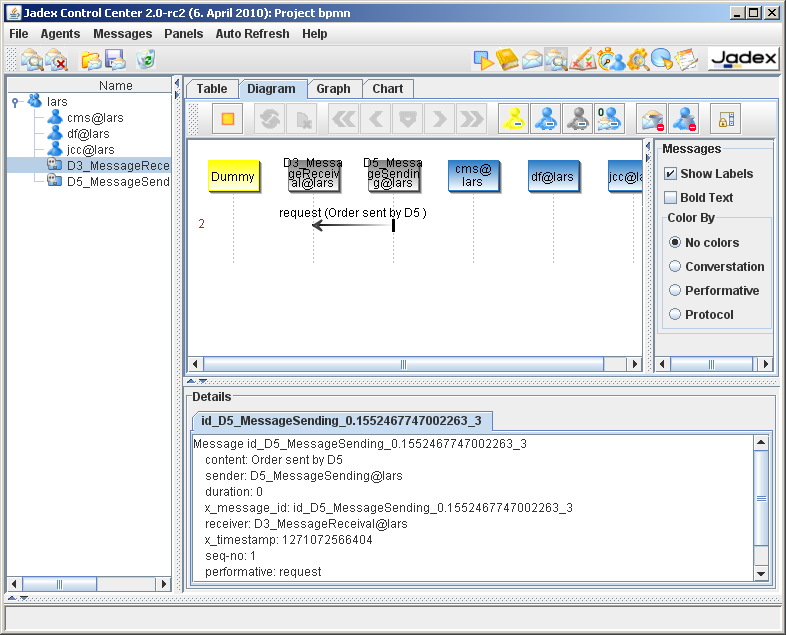
Task: Open the Starter plugin with play icon
Action: click(484, 60)
